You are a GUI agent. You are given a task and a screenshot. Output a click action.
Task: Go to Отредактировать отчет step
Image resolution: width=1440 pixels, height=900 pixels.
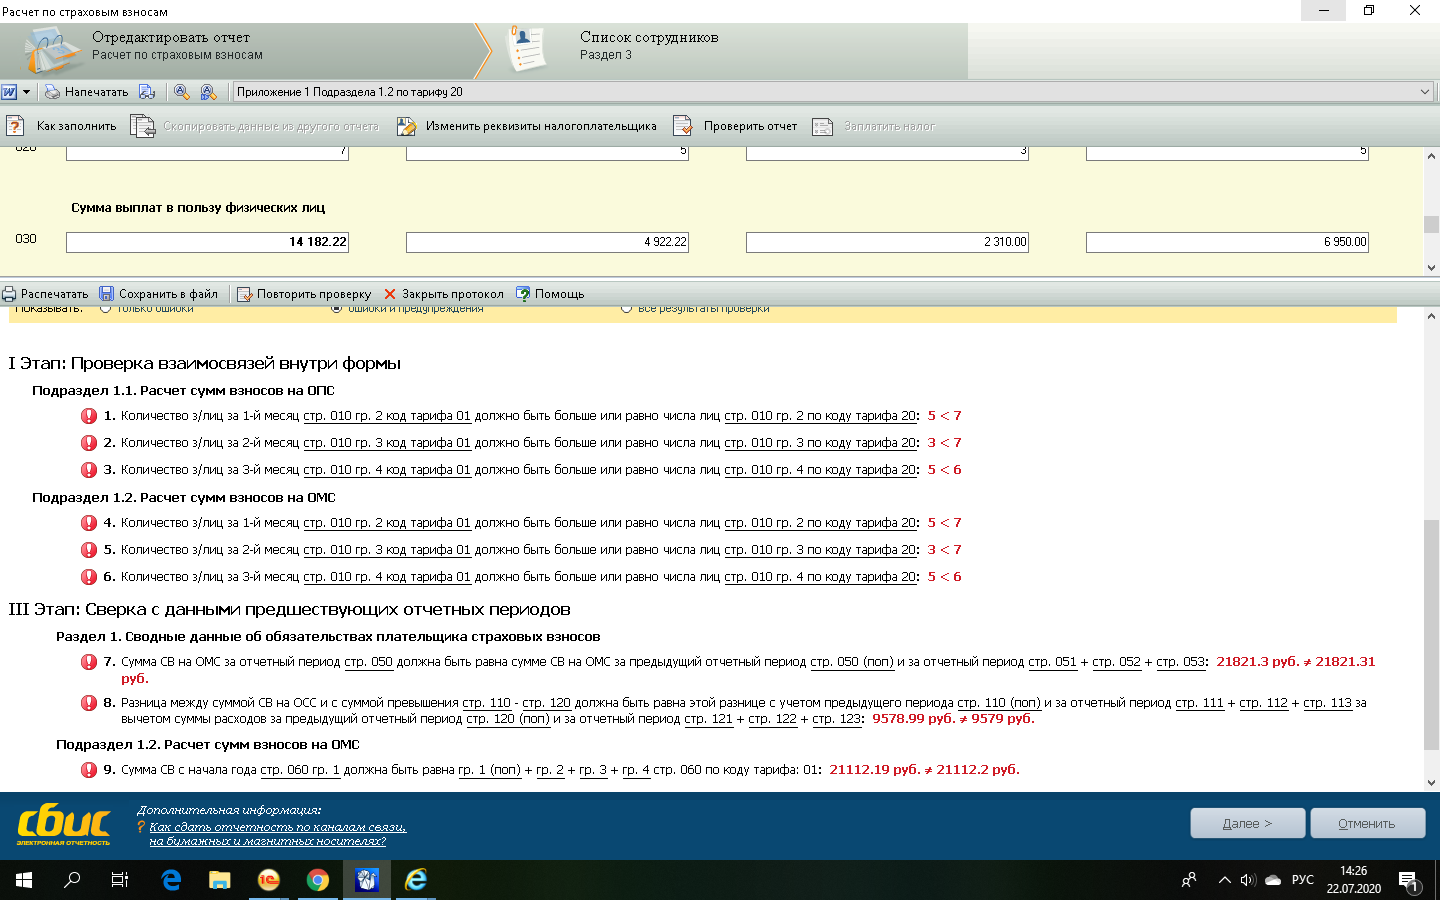(170, 46)
